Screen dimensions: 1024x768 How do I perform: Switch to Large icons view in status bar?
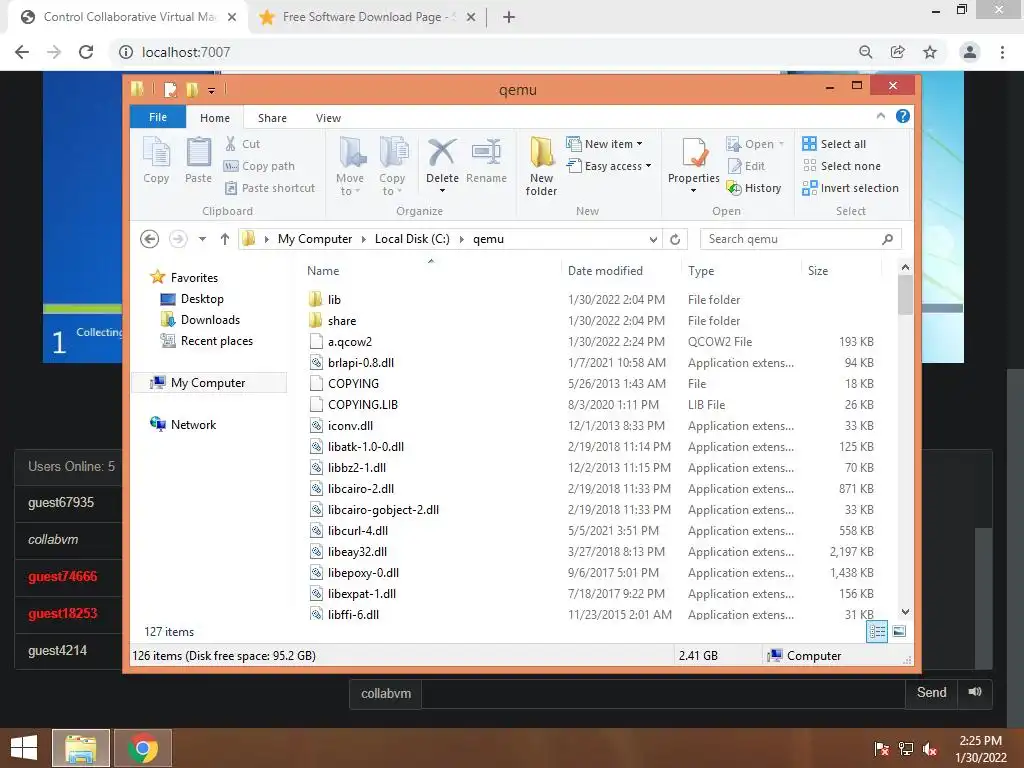899,631
